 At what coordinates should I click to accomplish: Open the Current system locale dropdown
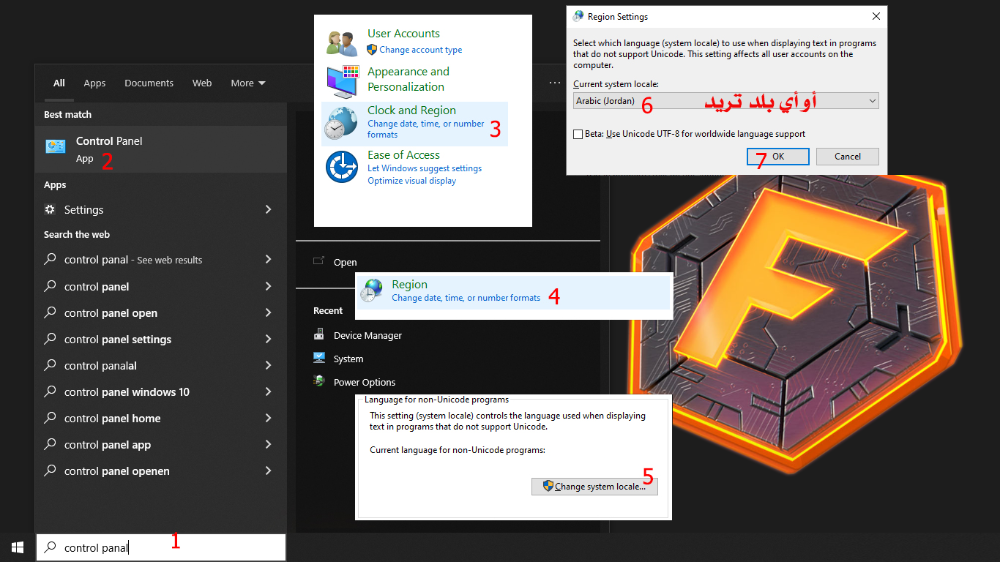[x=726, y=101]
